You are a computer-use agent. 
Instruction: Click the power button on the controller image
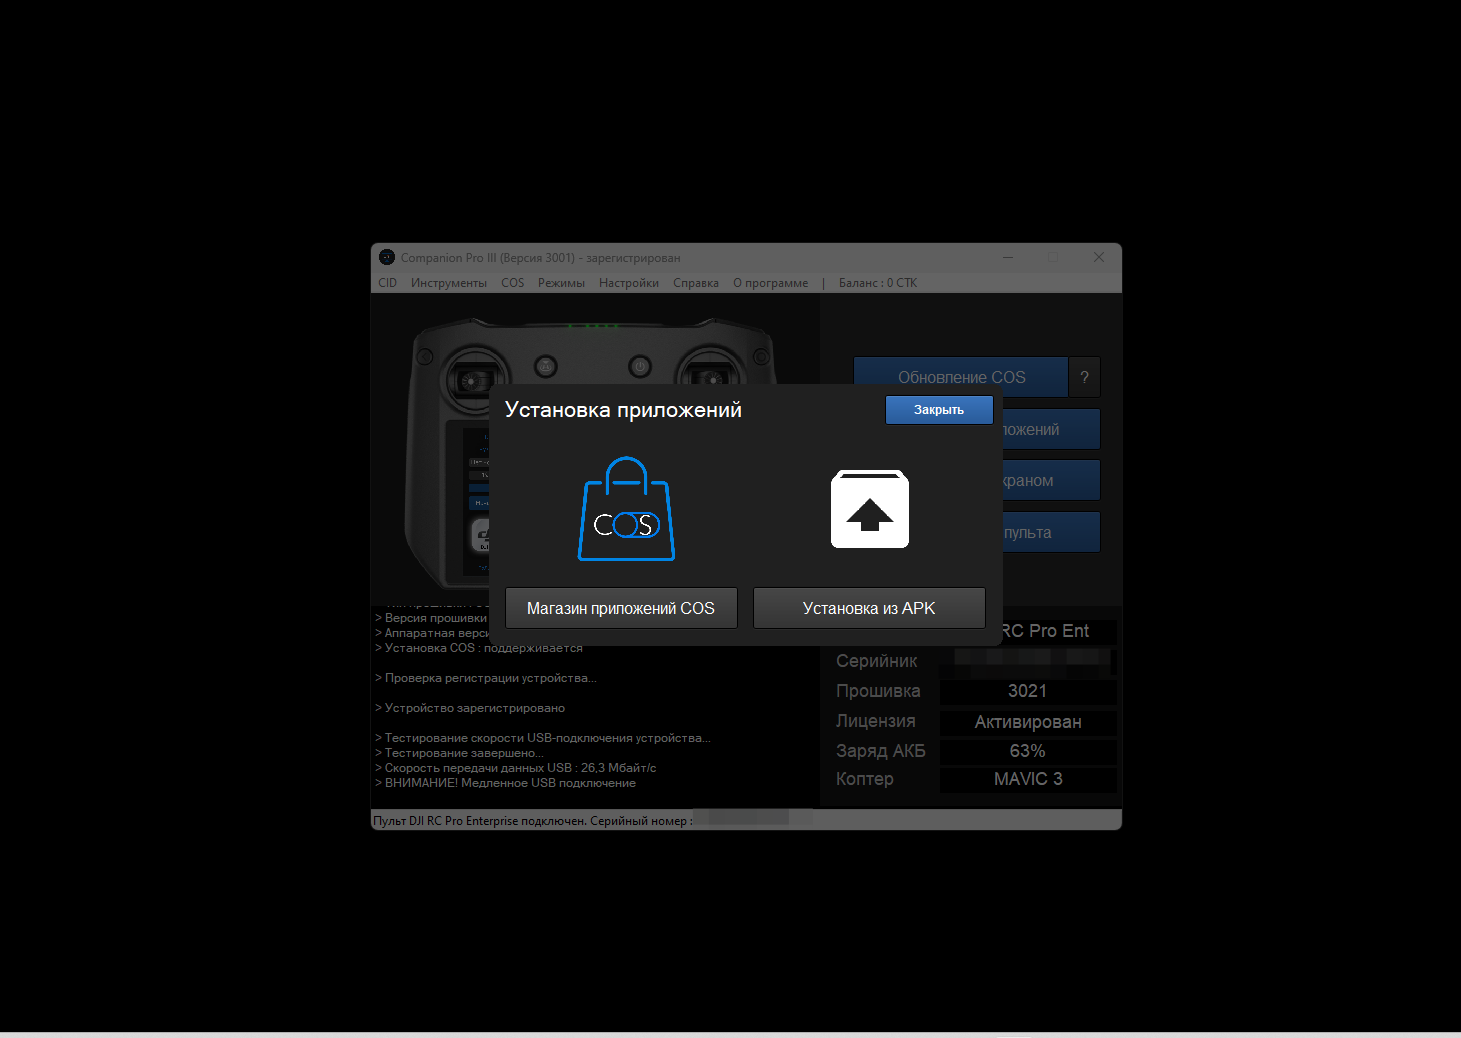[640, 367]
